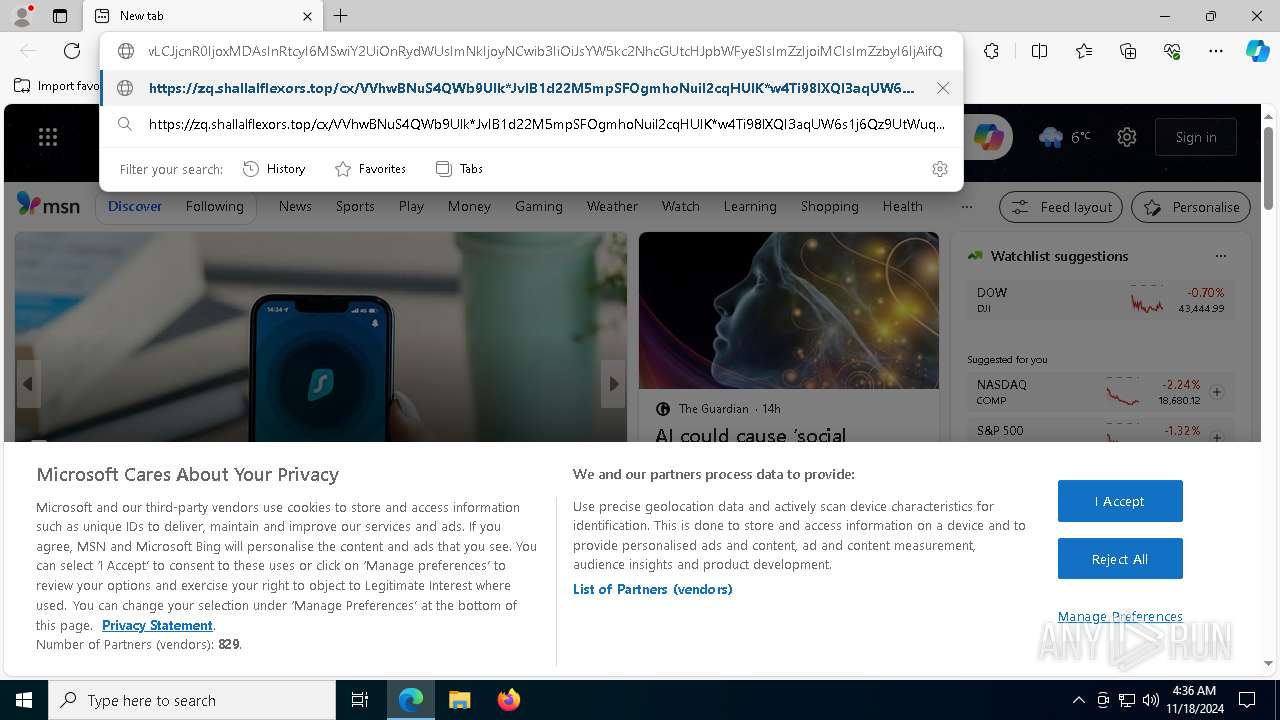Screen dimensions: 1280x720
Task: Open Edge Settings and more menu
Action: click(1216, 51)
